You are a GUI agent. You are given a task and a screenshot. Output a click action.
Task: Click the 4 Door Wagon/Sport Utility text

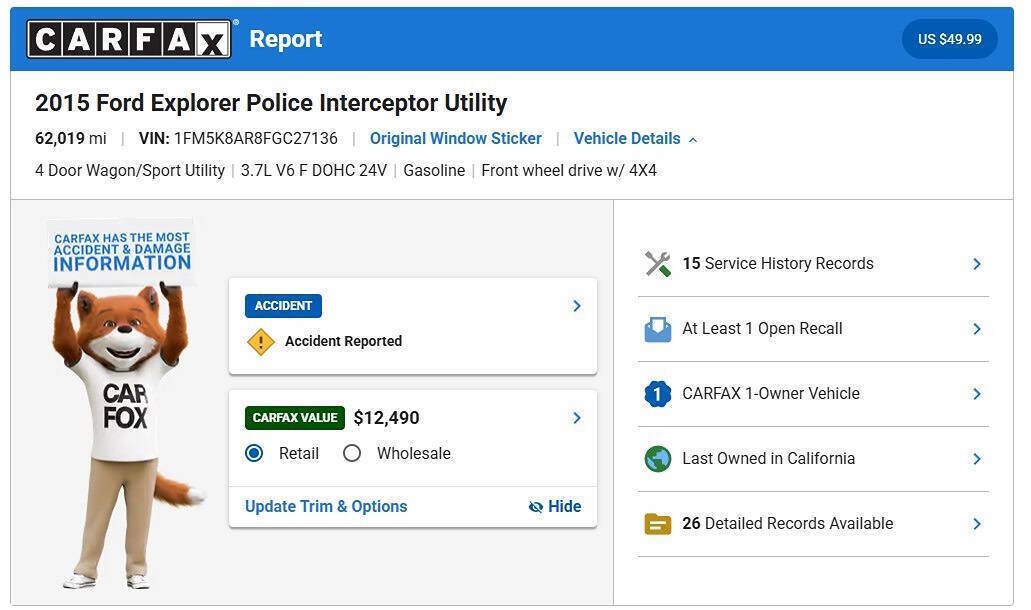pos(130,171)
